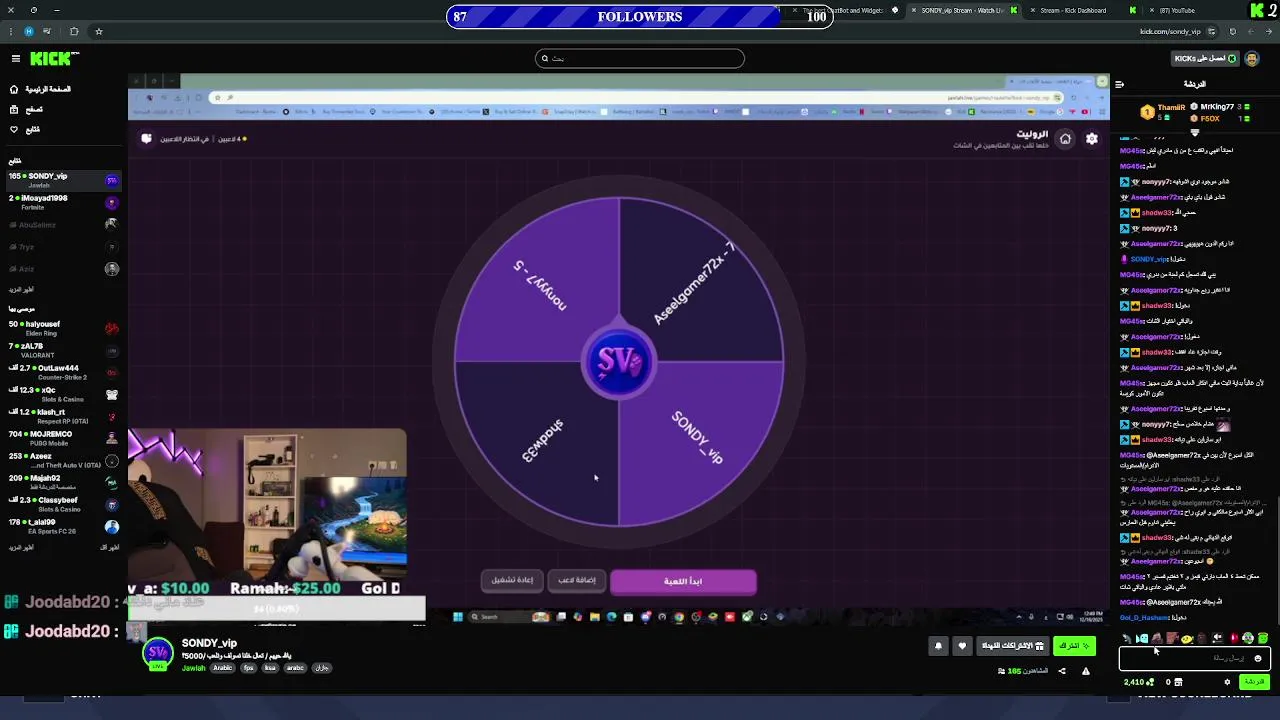This screenshot has height=720, width=1280.
Task: Open SONDY_vip channel in sidebar
Action: coord(64,180)
